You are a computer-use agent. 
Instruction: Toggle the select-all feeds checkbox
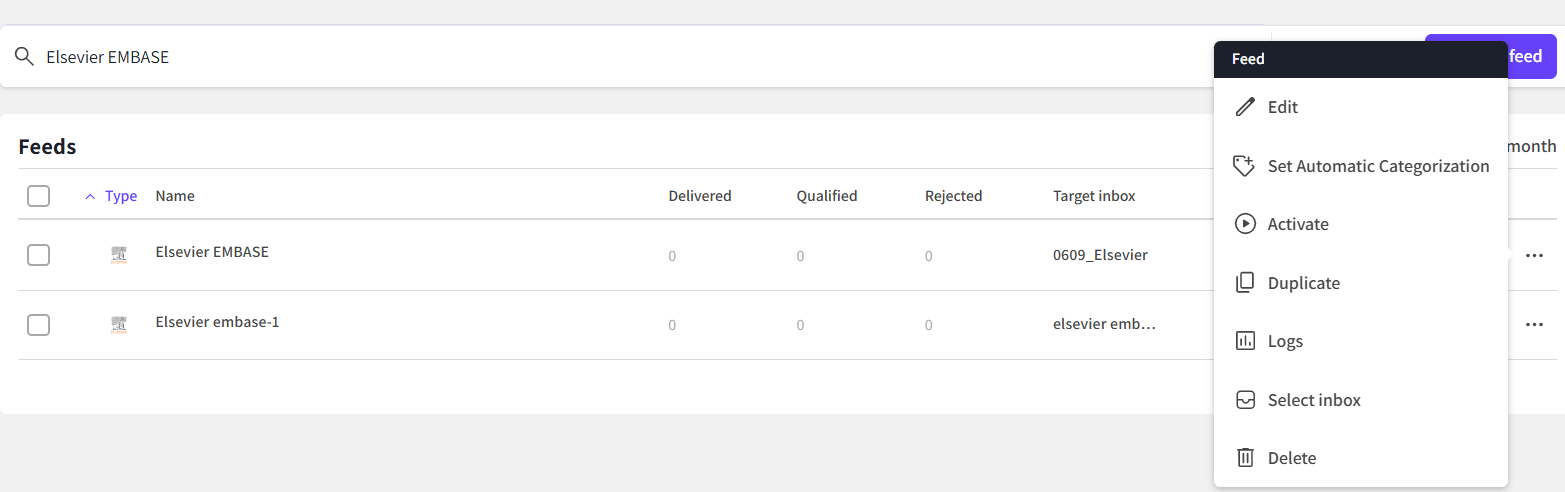pos(38,196)
